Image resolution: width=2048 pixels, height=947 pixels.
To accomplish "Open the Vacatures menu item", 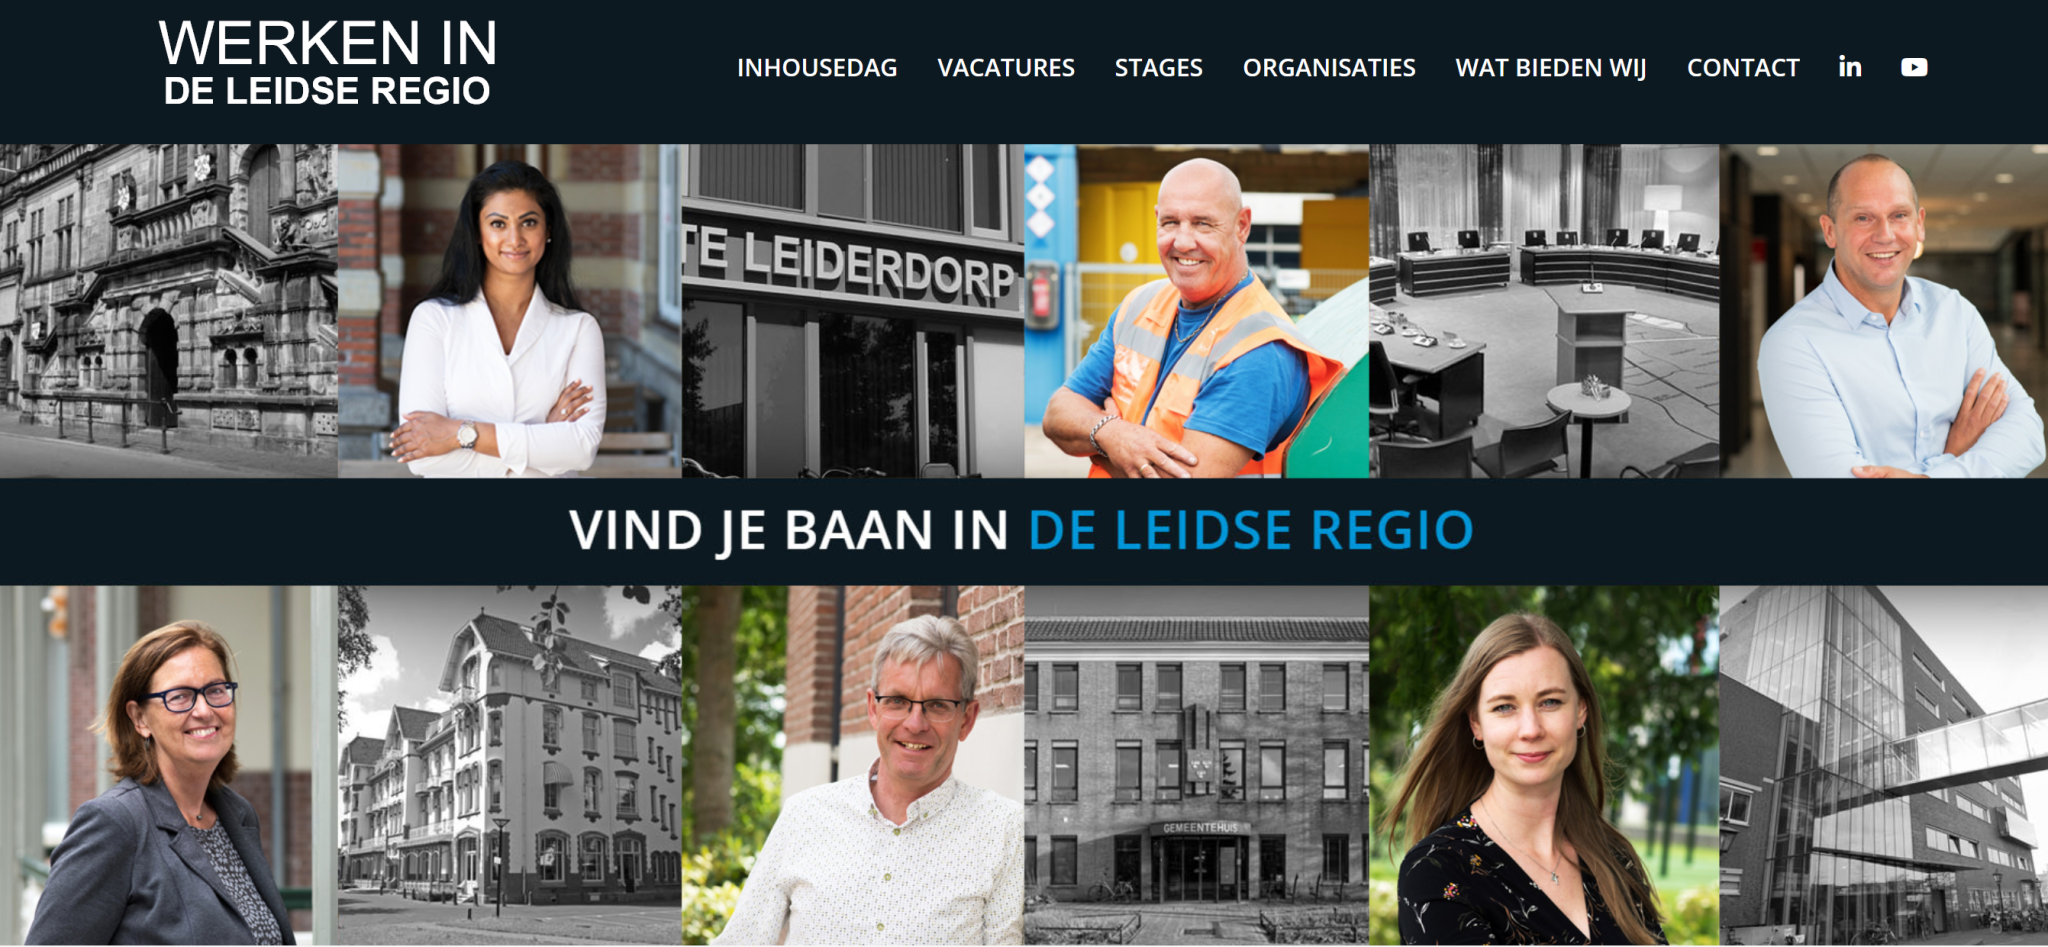I will point(1006,68).
